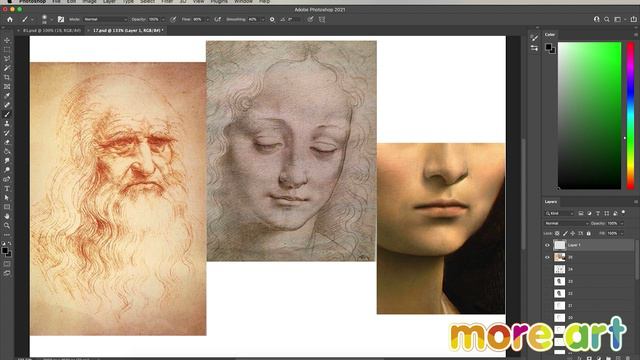Select the Color panel tab
The width and height of the screenshot is (640, 360).
(550, 35)
